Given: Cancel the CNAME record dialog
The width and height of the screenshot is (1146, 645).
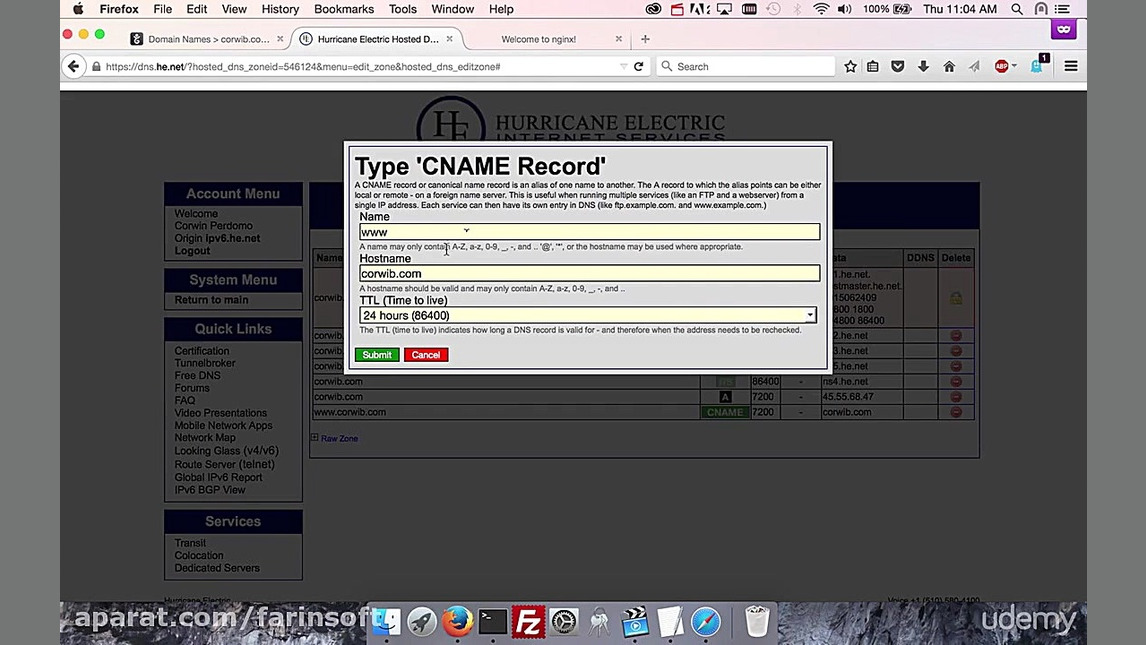Looking at the screenshot, I should 426,355.
